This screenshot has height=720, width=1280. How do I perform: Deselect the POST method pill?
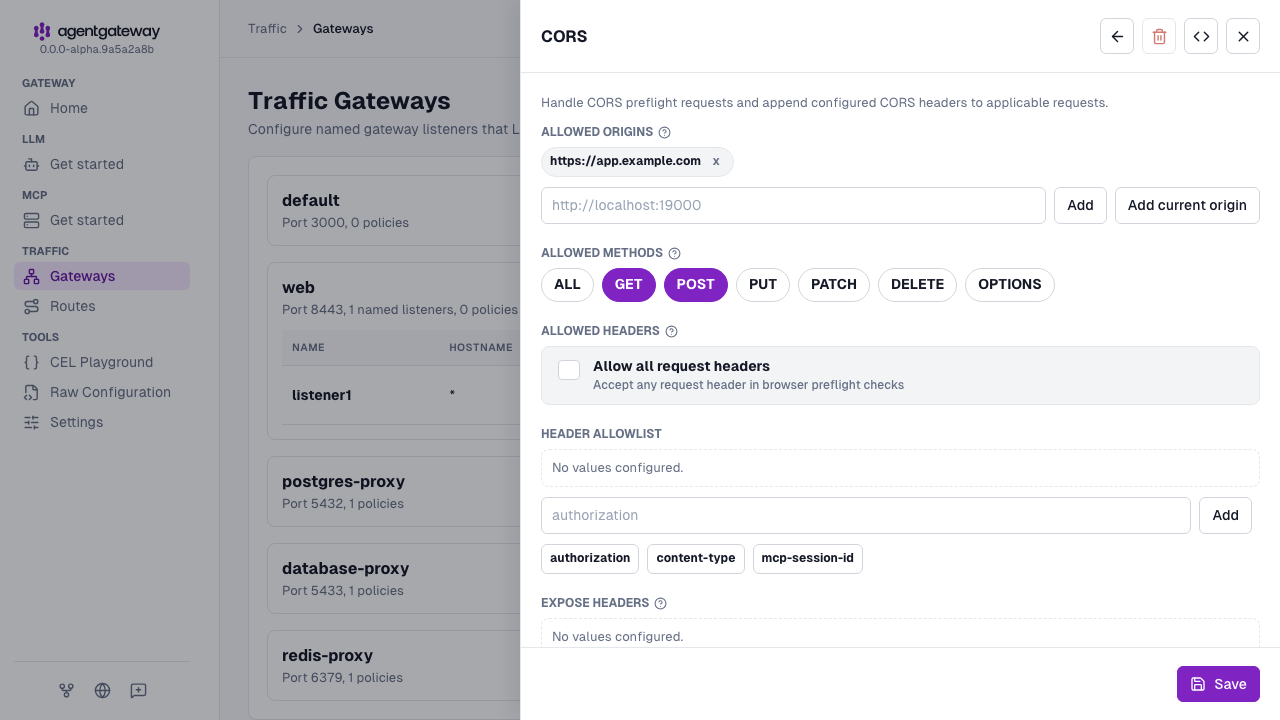coord(696,285)
